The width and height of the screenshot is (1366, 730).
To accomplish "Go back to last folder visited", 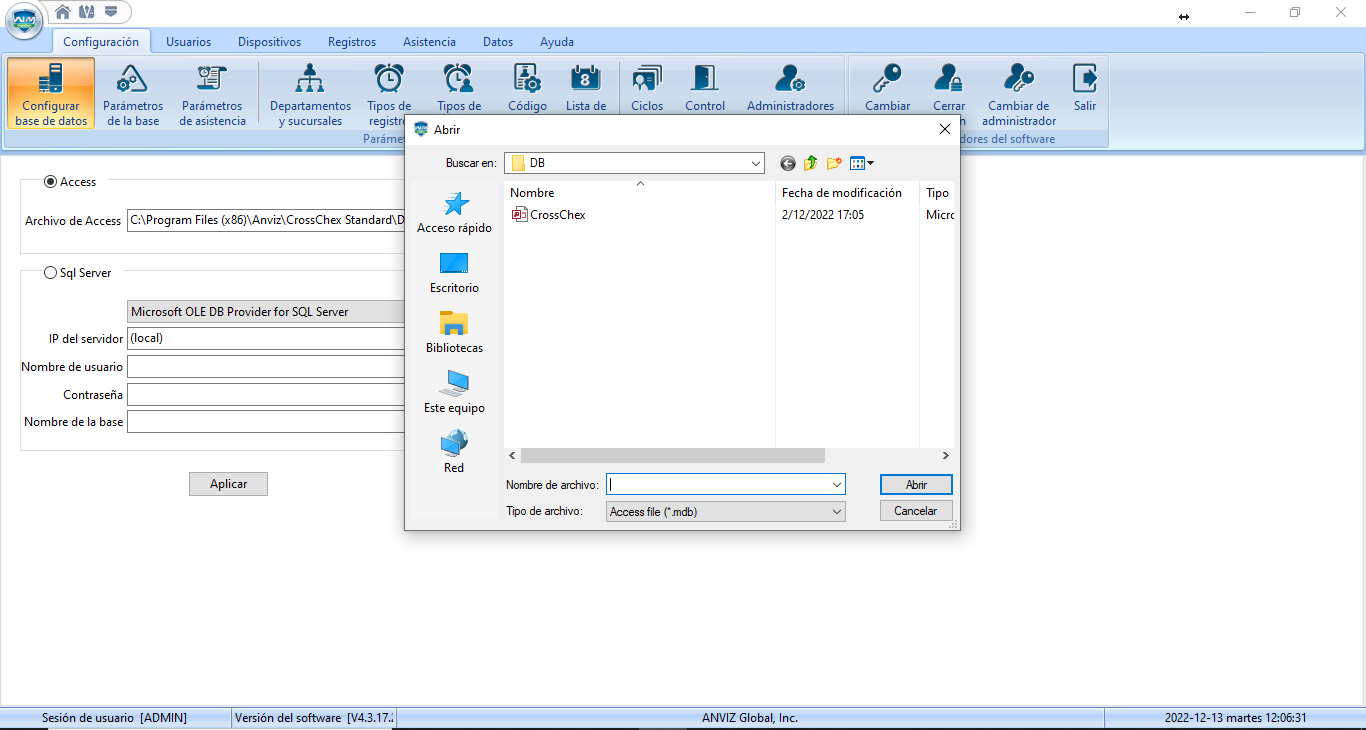I will 788,163.
